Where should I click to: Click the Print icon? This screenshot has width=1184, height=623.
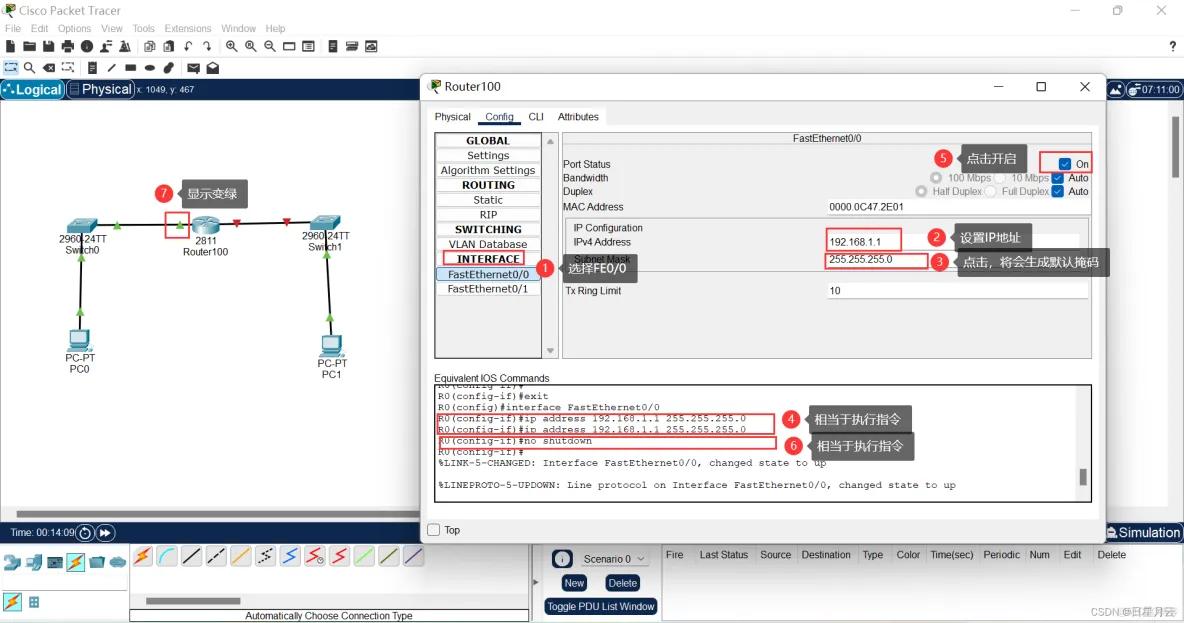(x=68, y=47)
